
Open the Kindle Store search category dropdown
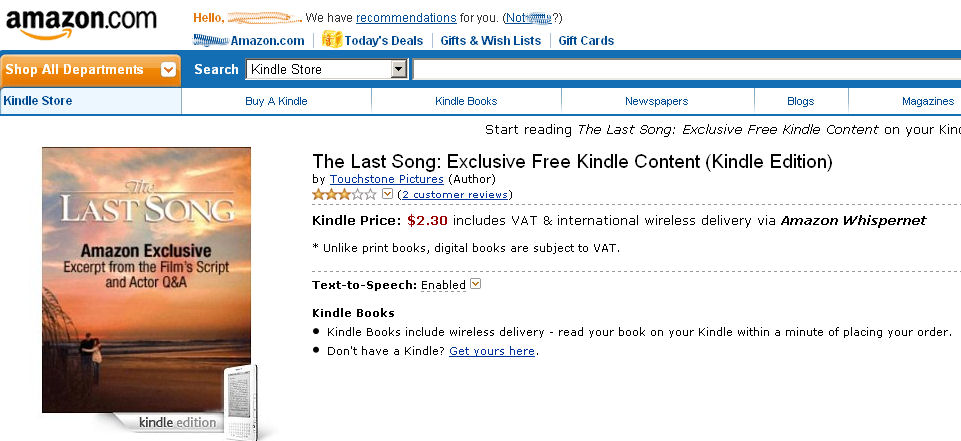tap(399, 70)
